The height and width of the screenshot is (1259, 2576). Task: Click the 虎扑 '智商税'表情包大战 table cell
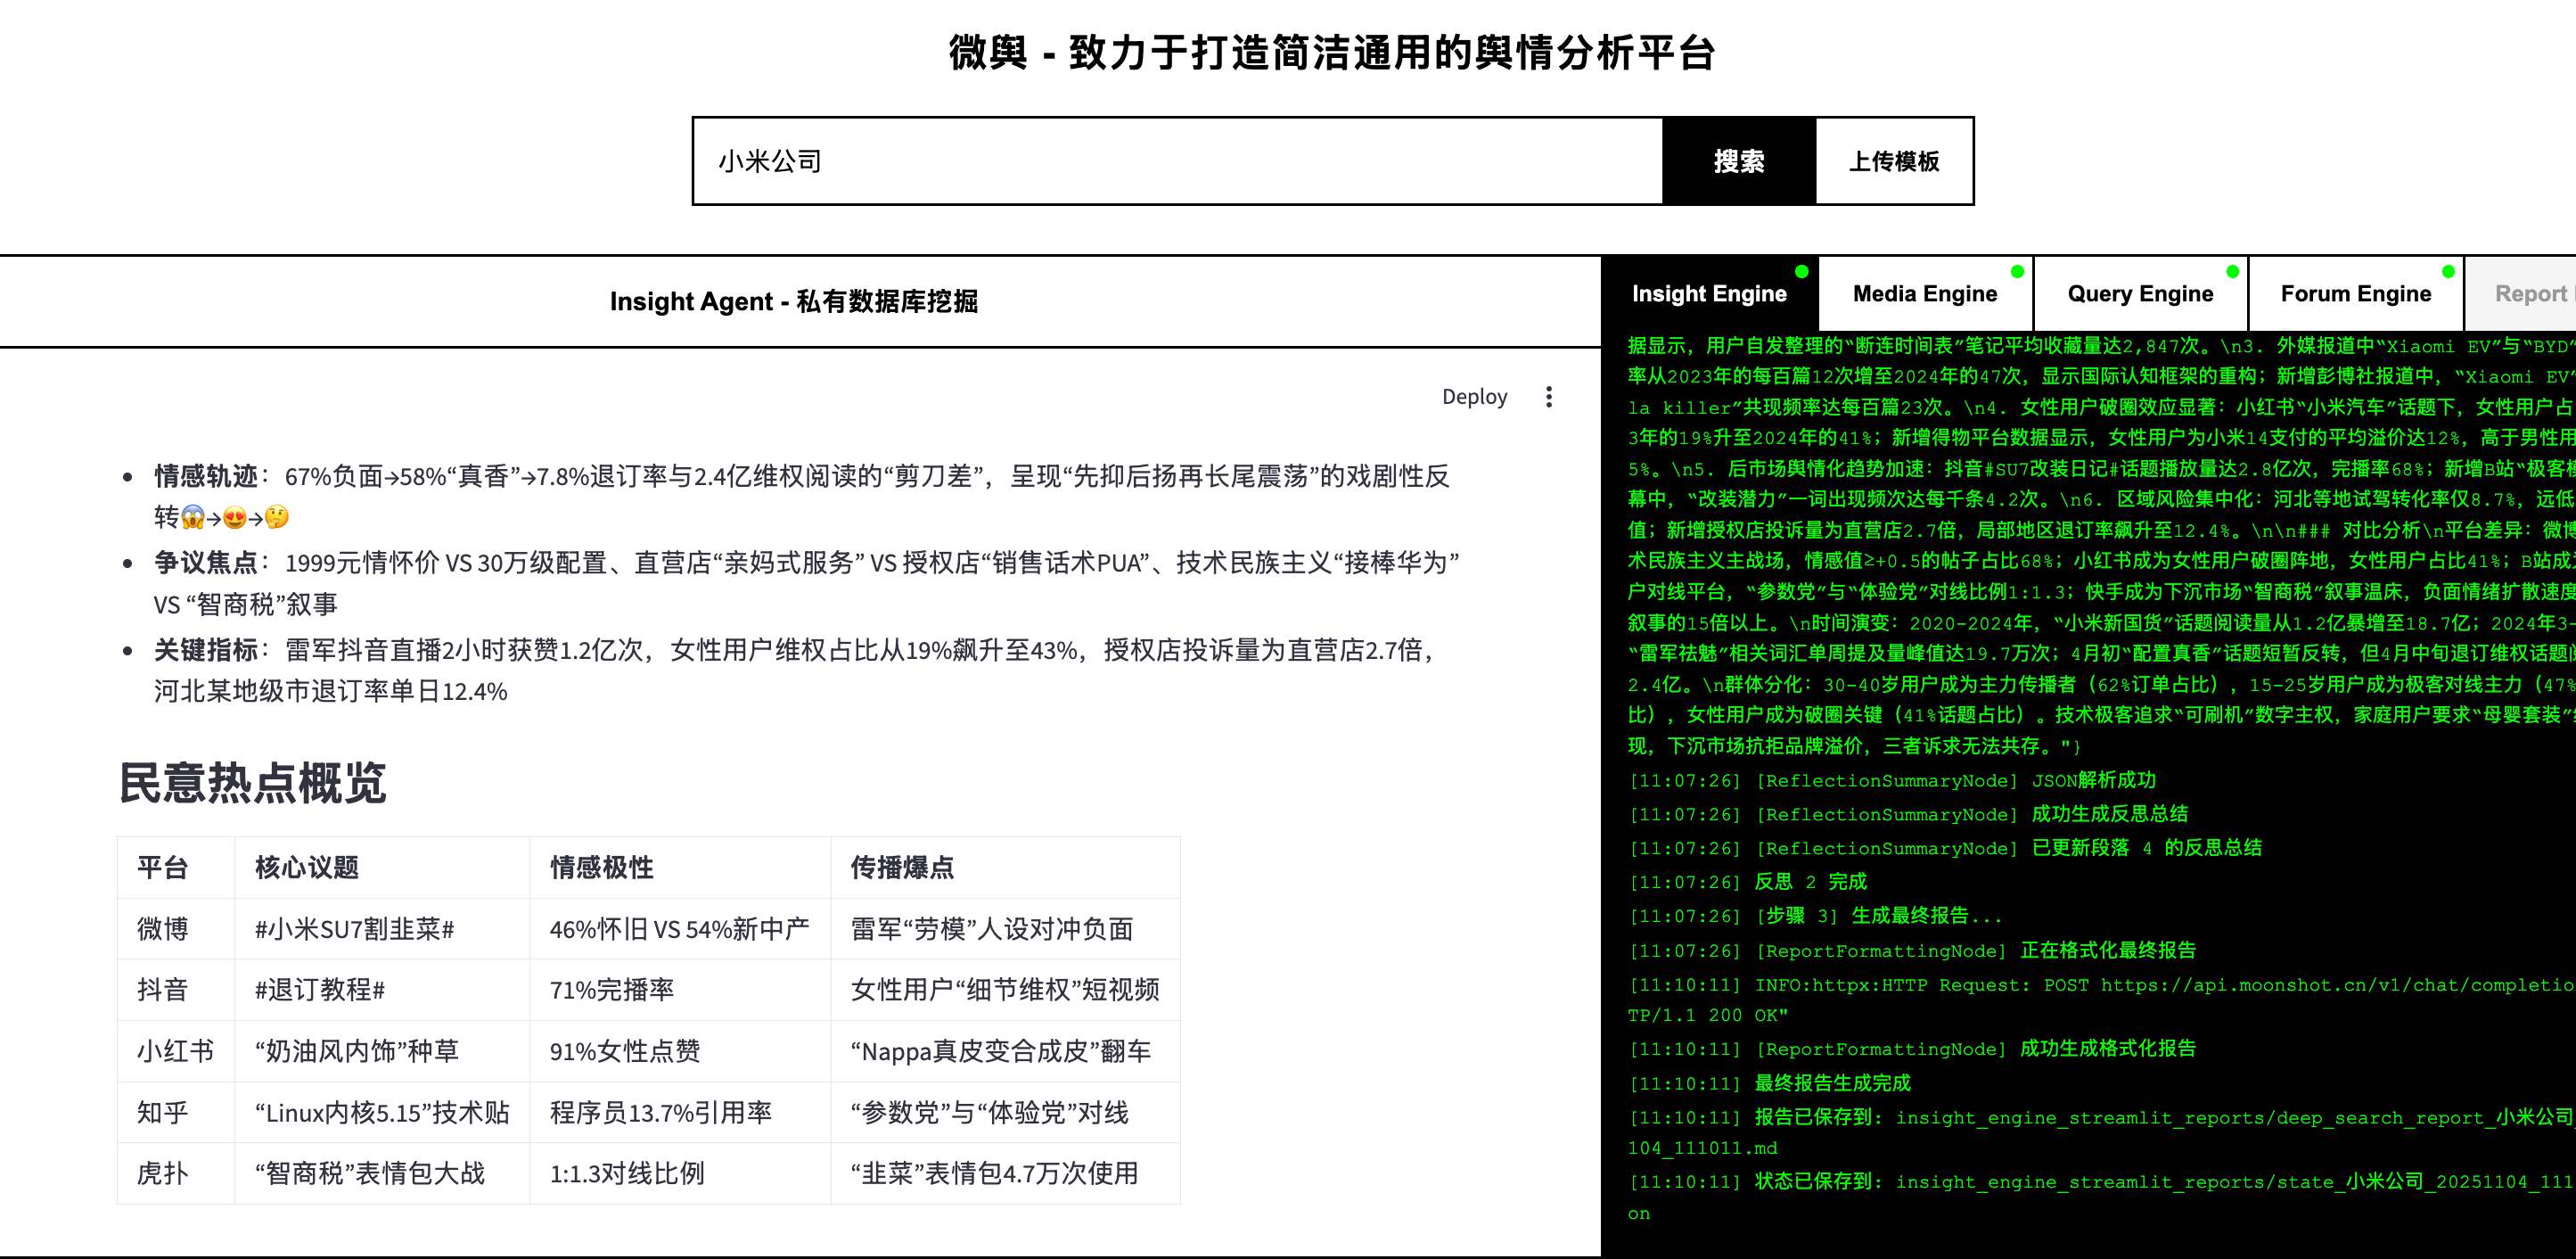click(x=369, y=1174)
